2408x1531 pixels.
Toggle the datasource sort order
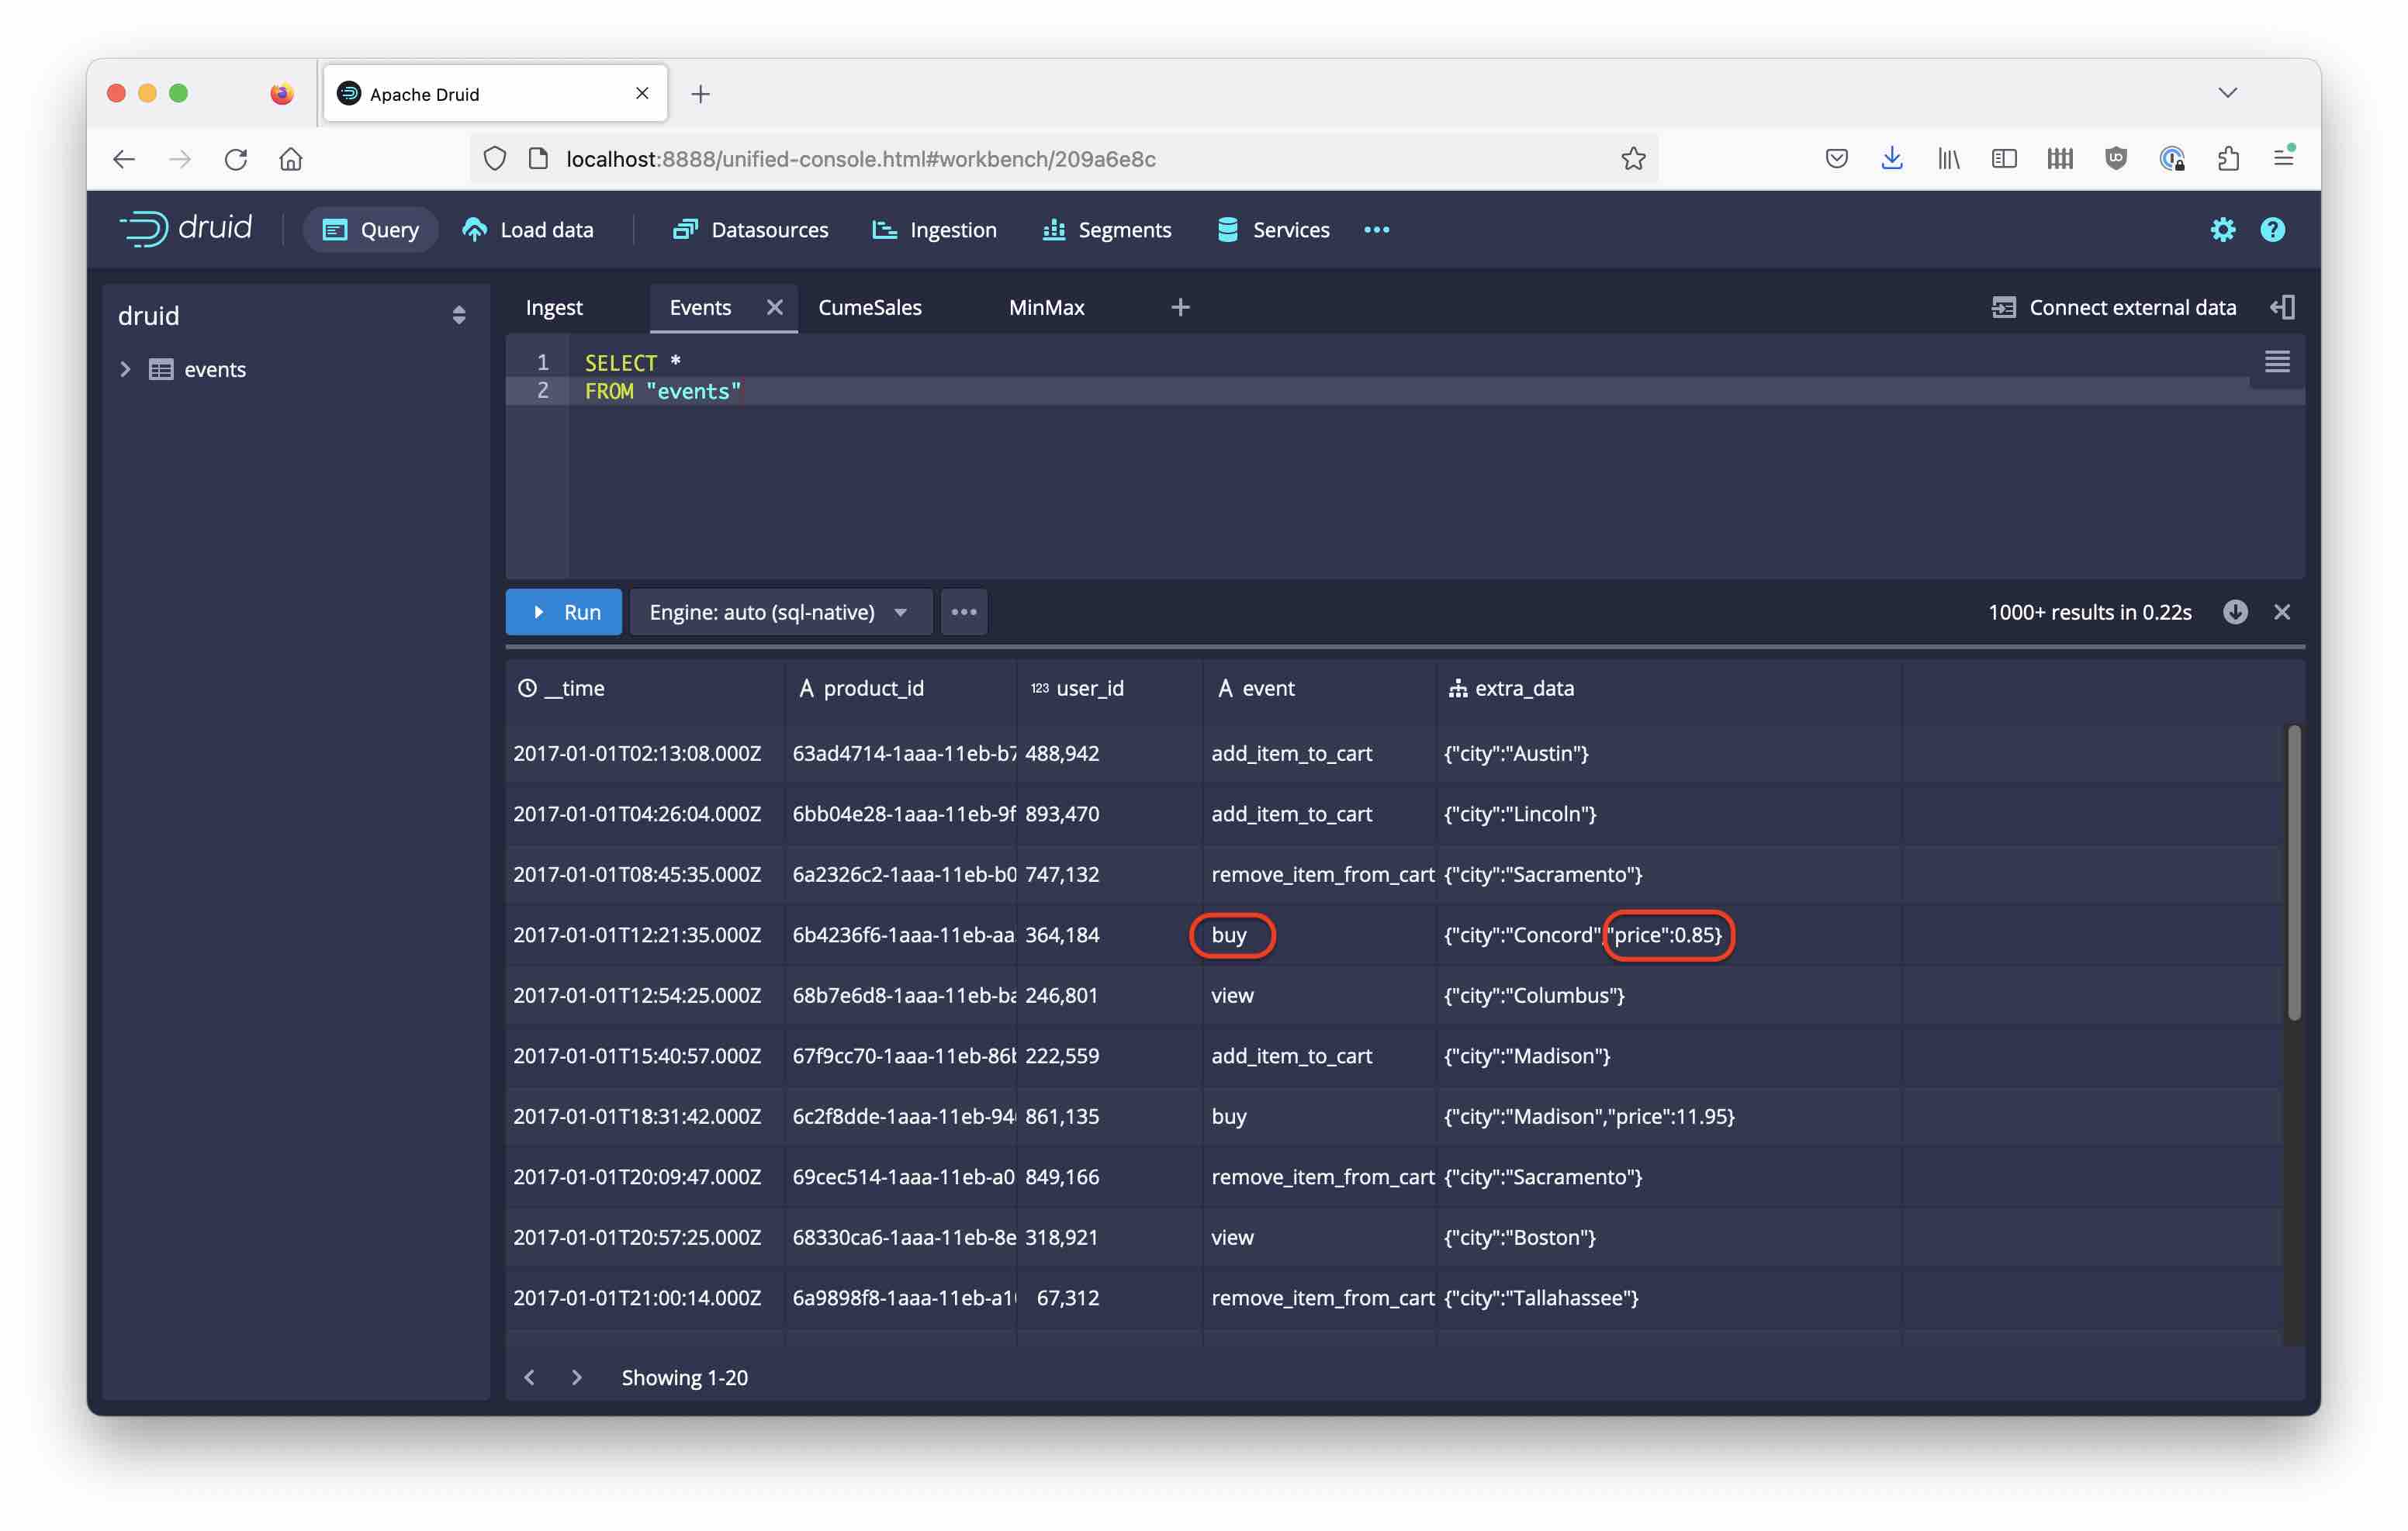pyautogui.click(x=459, y=315)
